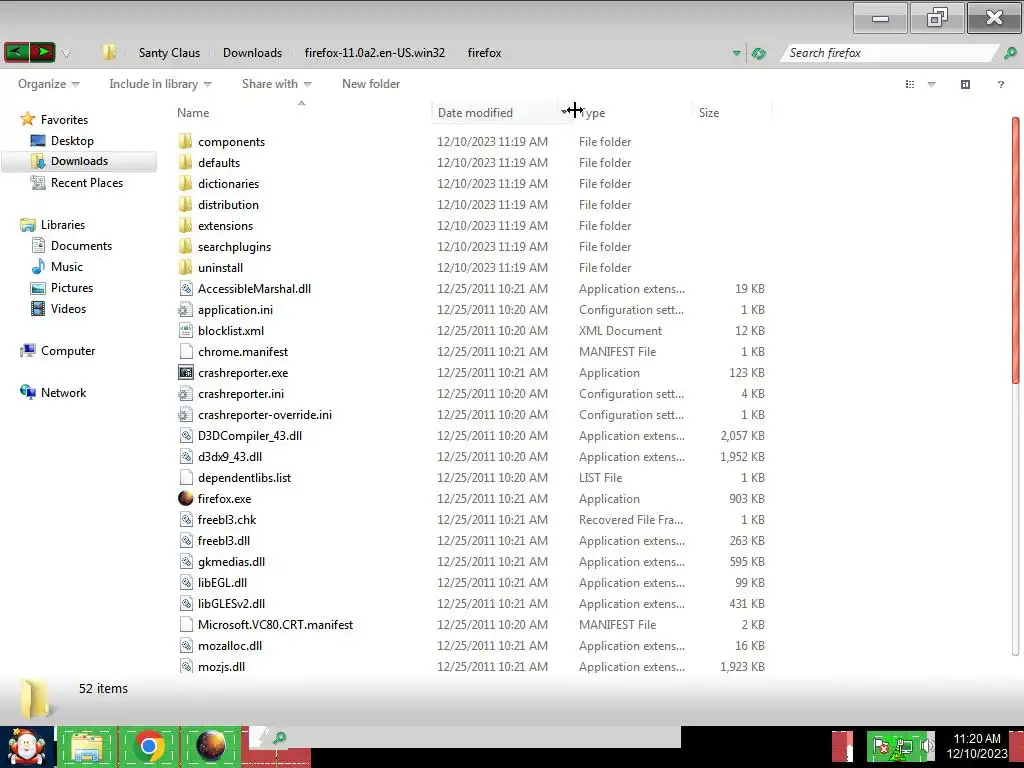1024x768 pixels.
Task: Click the Help question mark icon
Action: click(1000, 84)
